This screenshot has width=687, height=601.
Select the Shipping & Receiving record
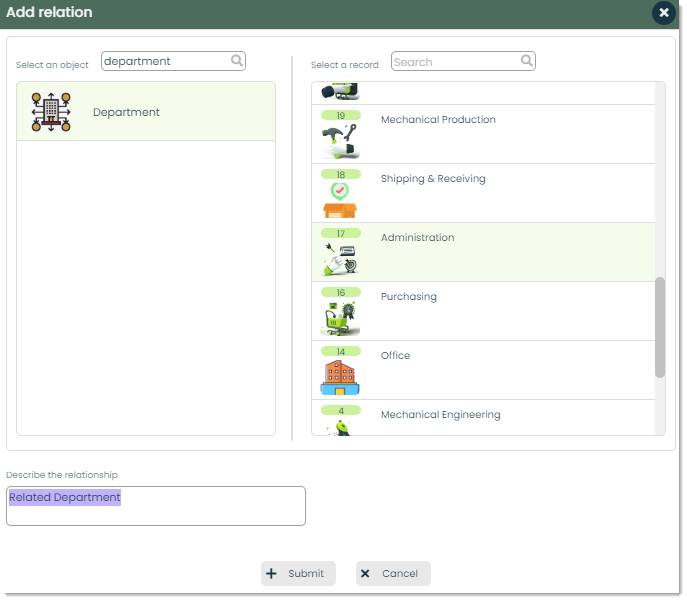click(x=483, y=193)
